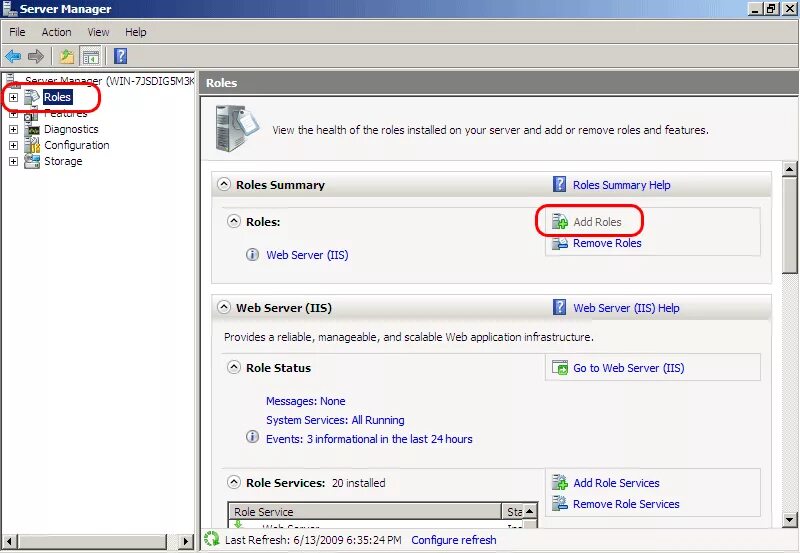Click the Messages: None link
800x553 pixels.
click(306, 401)
